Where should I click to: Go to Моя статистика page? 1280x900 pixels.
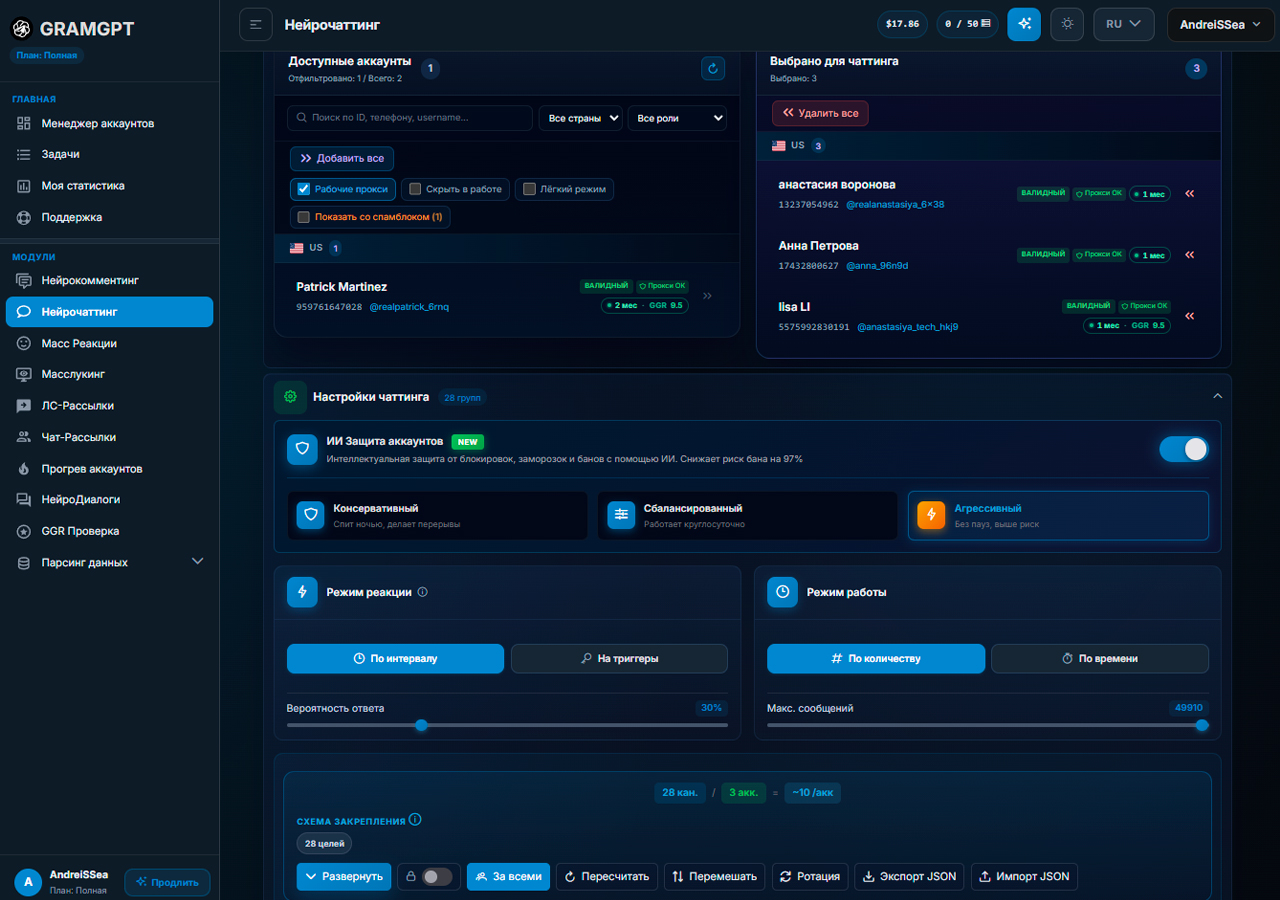(x=110, y=186)
